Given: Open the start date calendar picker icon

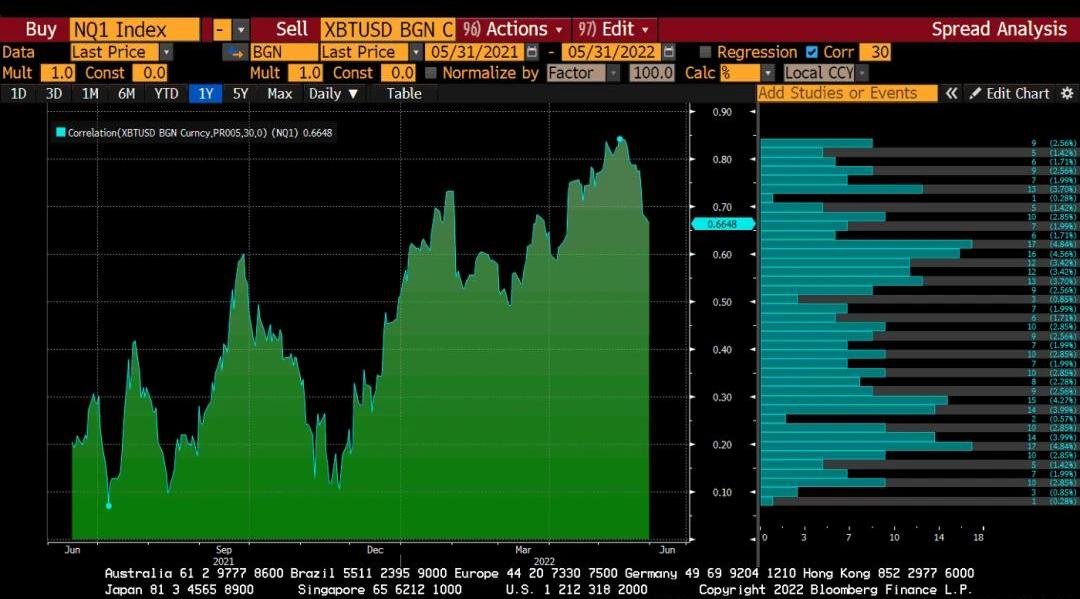Looking at the screenshot, I should coord(532,52).
